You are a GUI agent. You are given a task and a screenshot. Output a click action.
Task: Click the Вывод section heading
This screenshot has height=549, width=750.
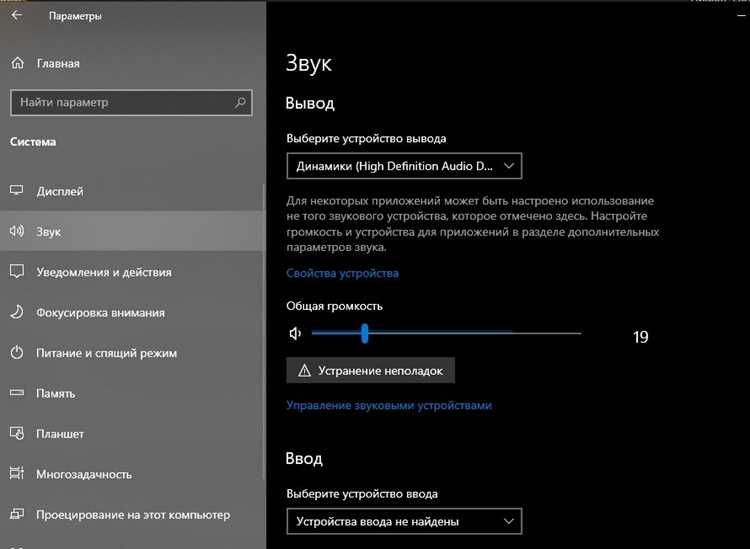310,103
